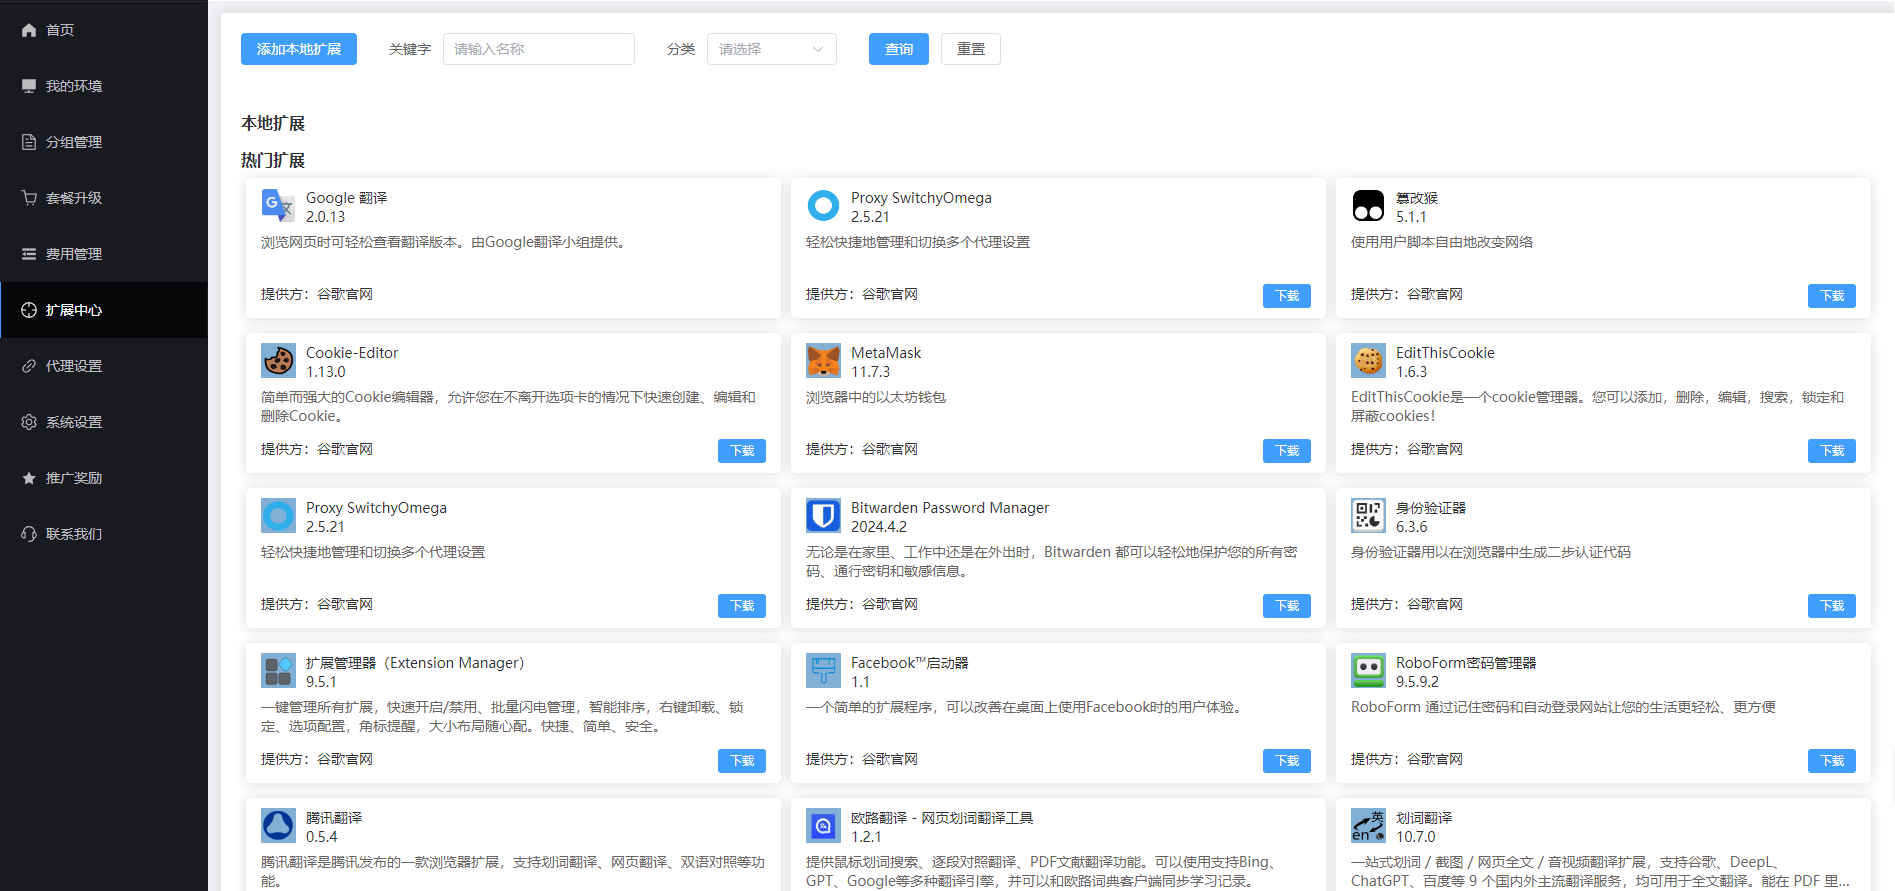This screenshot has width=1895, height=891.
Task: Click the home icon in sidebar
Action: point(29,30)
